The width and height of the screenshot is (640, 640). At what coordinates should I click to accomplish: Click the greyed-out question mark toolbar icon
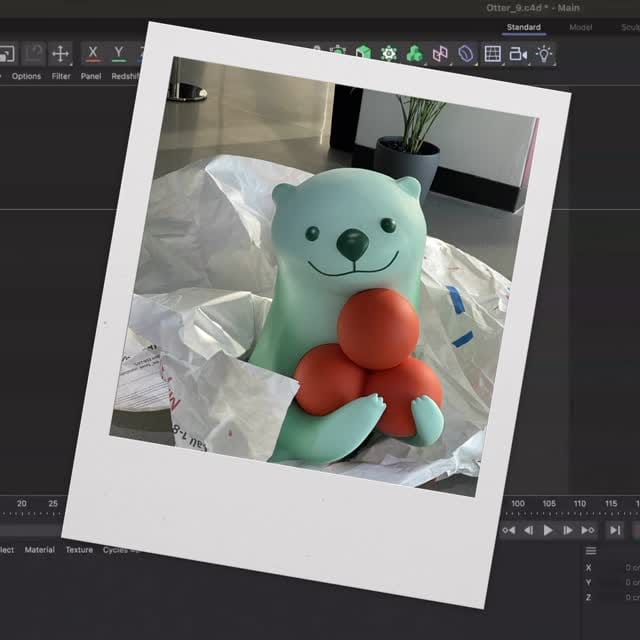[33, 53]
